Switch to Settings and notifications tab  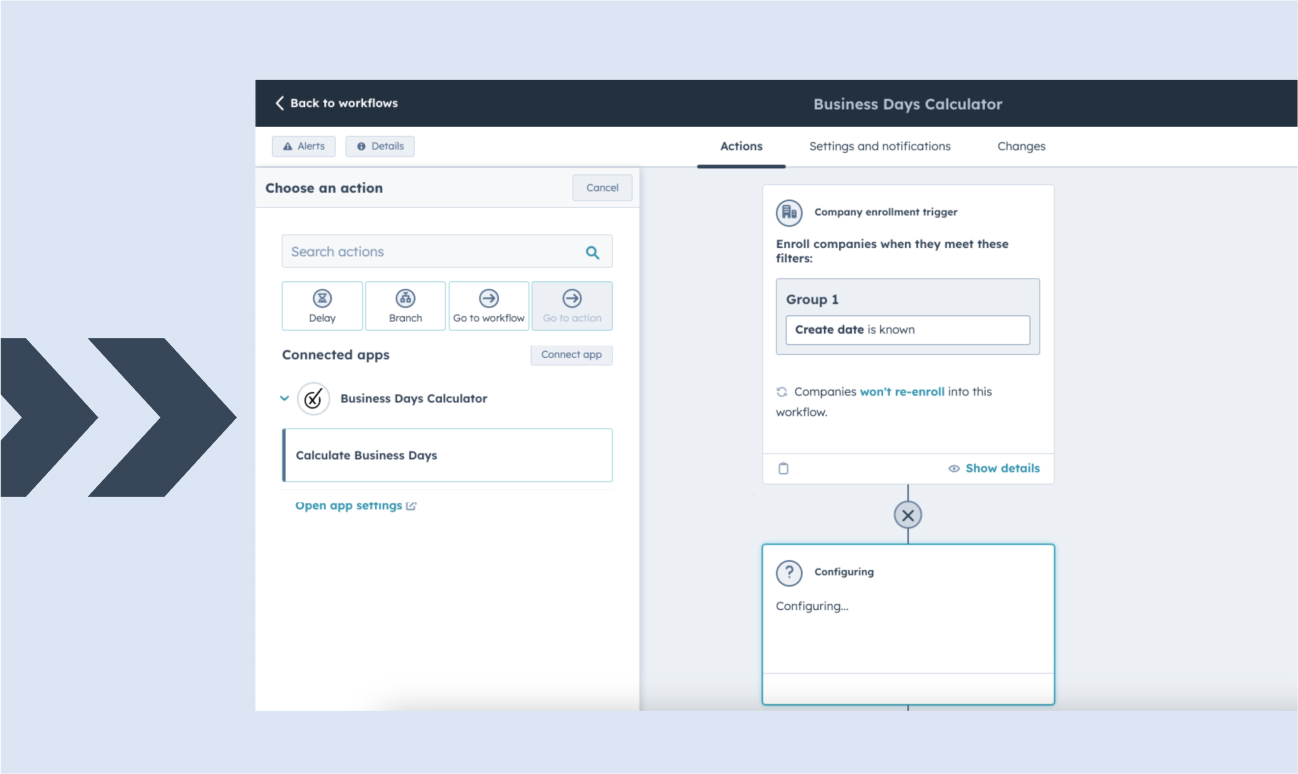[x=879, y=146]
